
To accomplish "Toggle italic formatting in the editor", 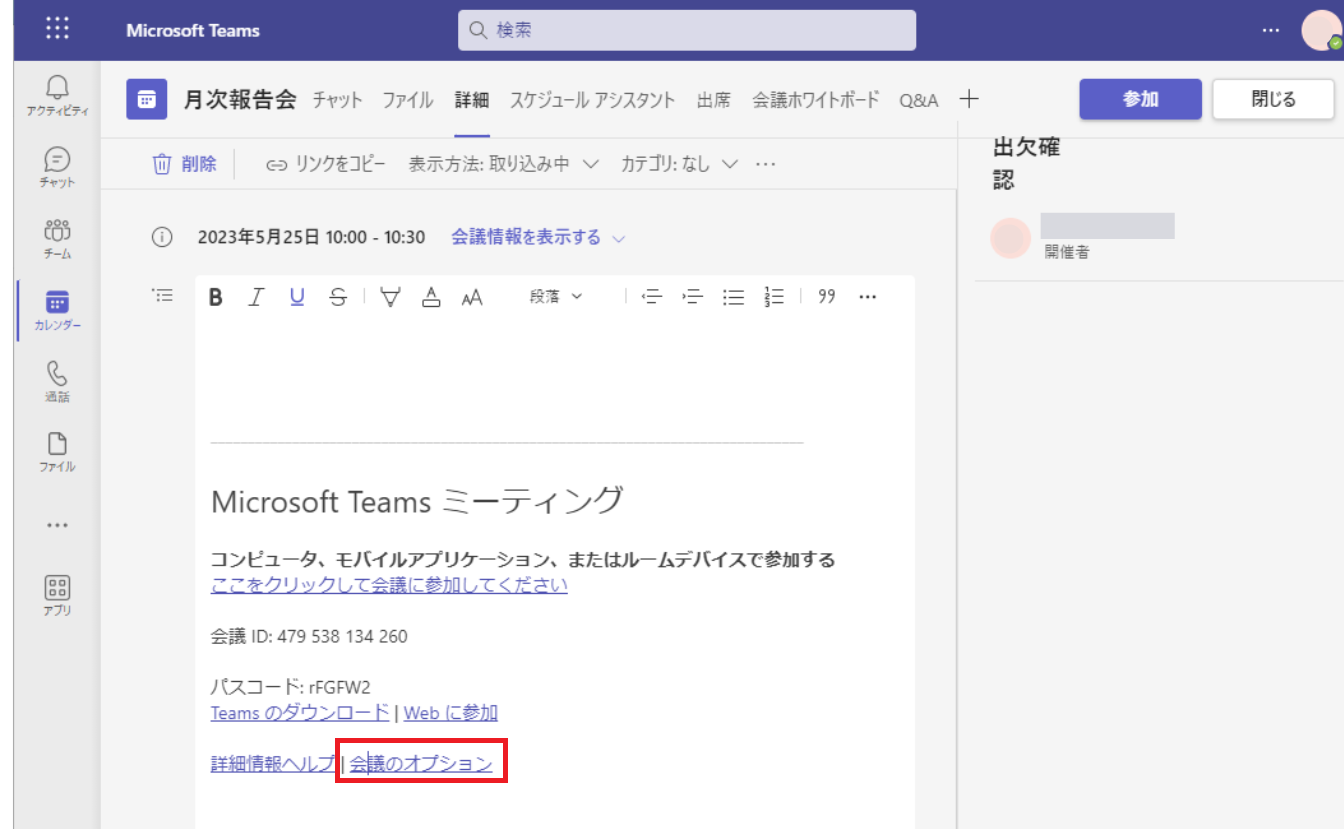I will pyautogui.click(x=256, y=297).
